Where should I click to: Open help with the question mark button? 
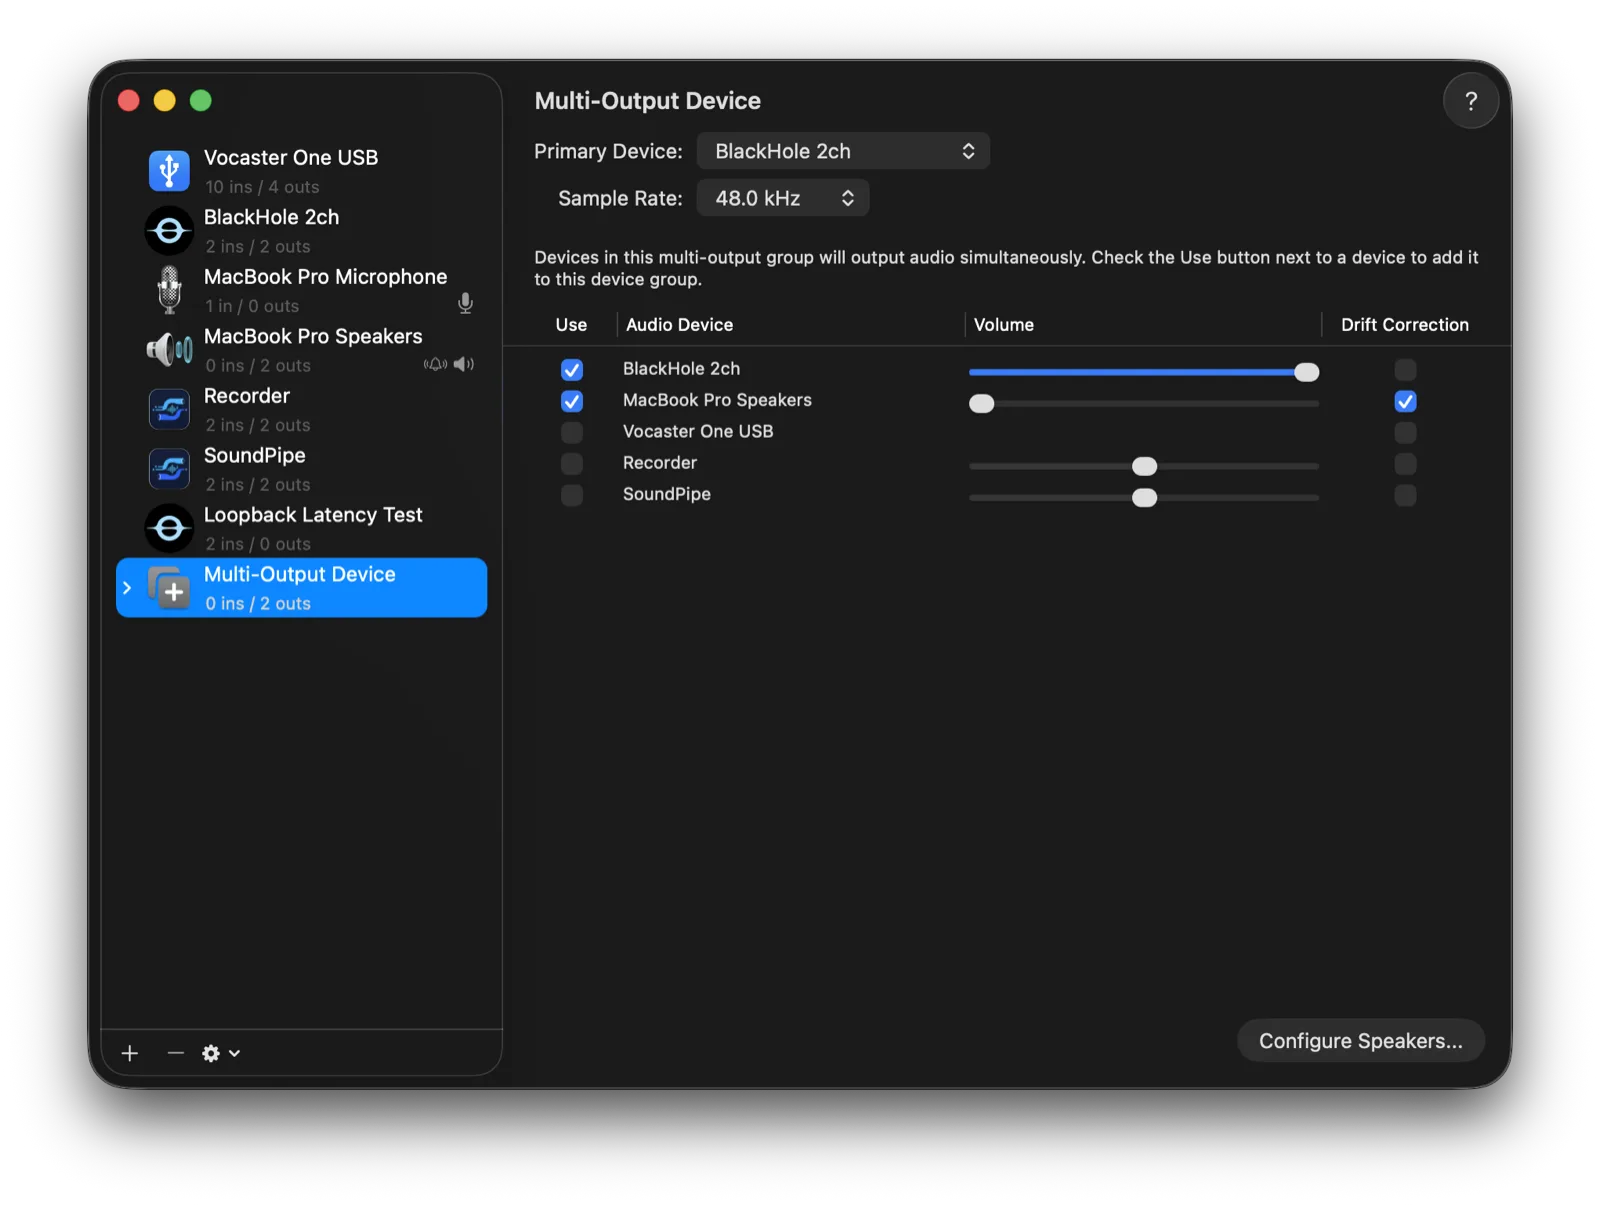[x=1470, y=101]
